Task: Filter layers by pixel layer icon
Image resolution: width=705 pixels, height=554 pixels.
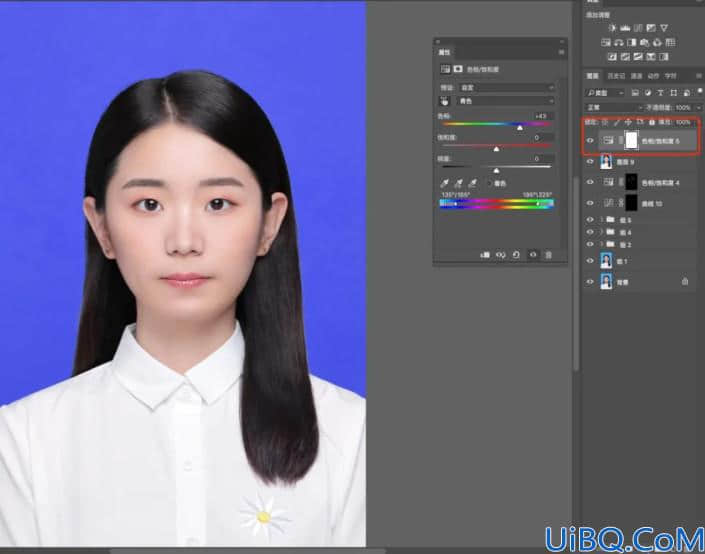Action: pos(635,93)
